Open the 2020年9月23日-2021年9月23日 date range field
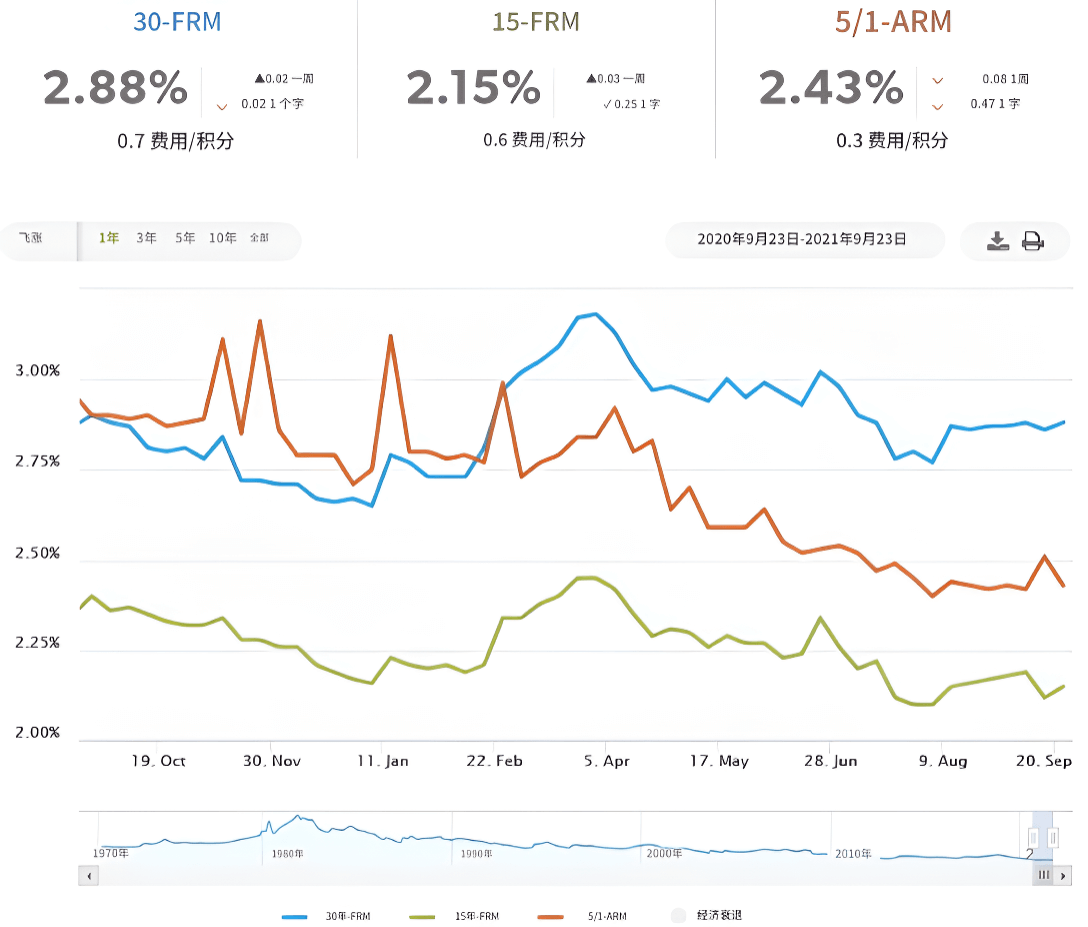 tap(805, 239)
